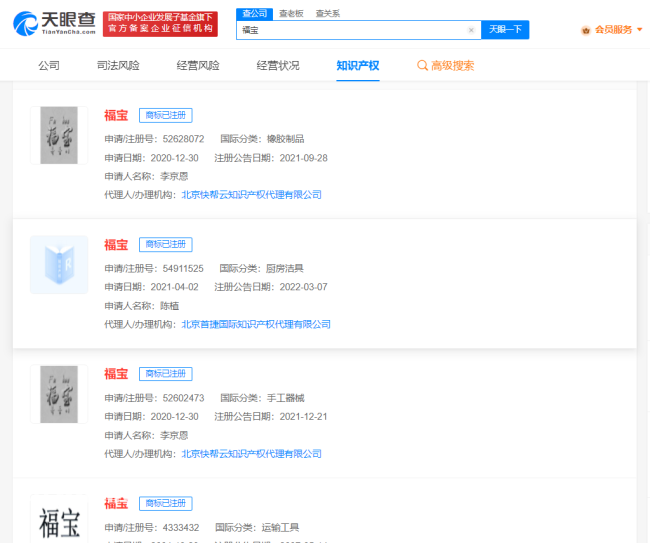Screen dimensions: 650x543
Task: Switch to the 公司 tab
Action: point(49,65)
